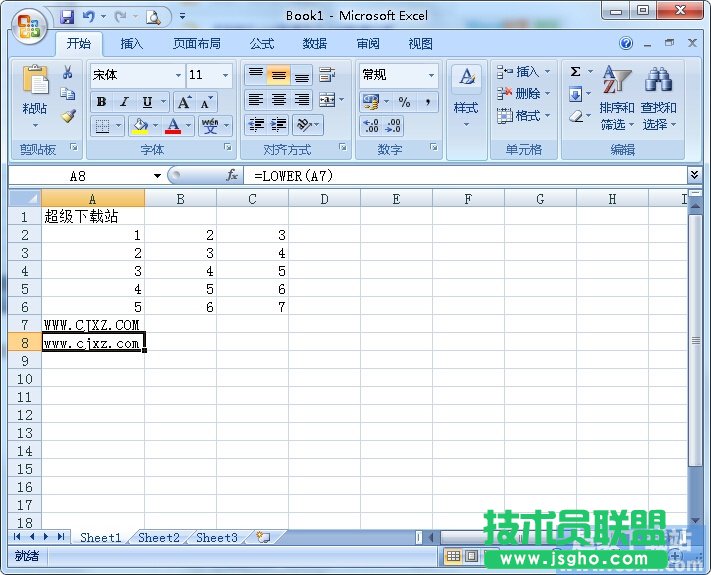The image size is (711, 575).
Task: Expand the number format dropdown 常规
Action: 399,75
